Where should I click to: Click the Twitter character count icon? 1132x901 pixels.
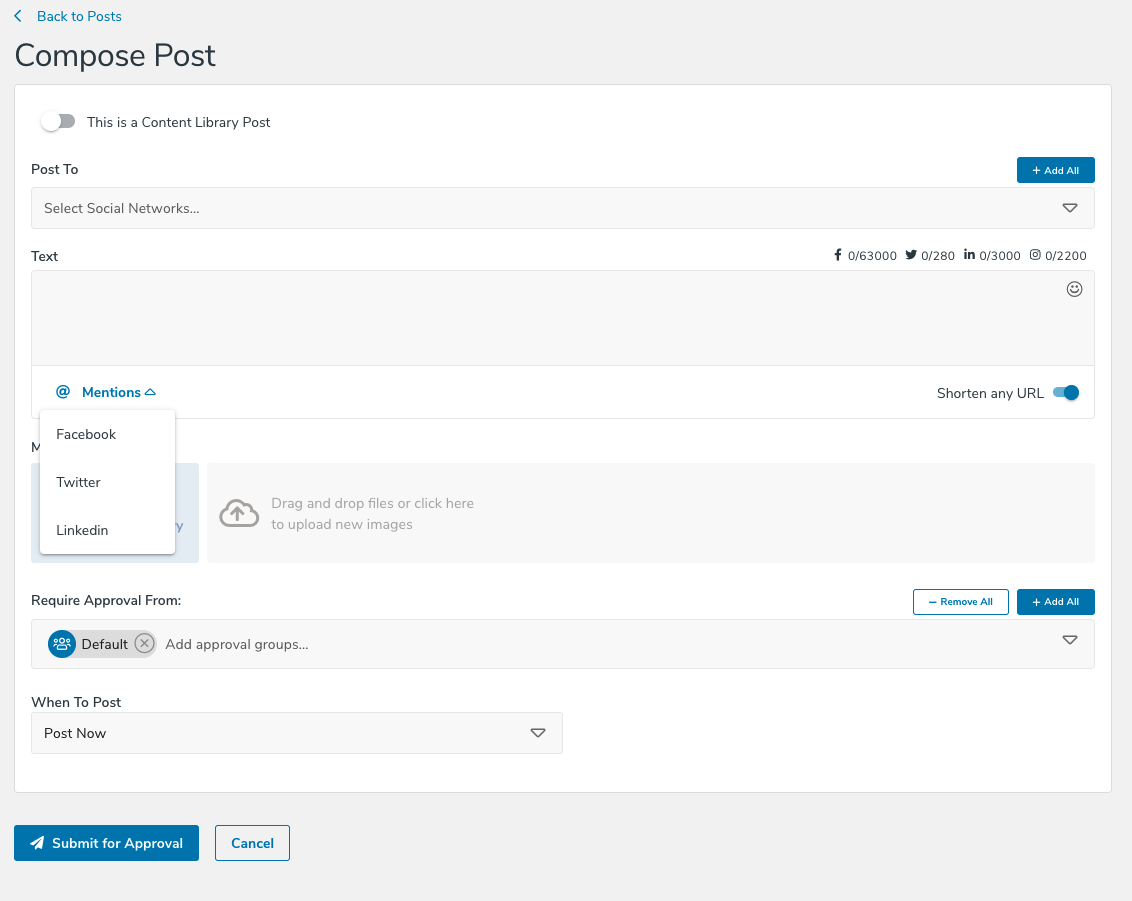(911, 255)
